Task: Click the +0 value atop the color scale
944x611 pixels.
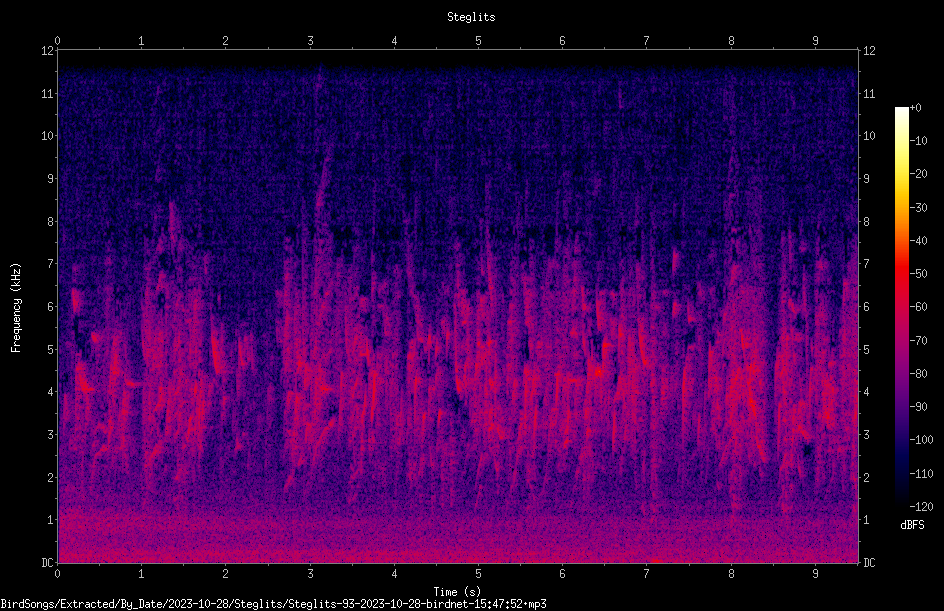Action: click(x=916, y=108)
